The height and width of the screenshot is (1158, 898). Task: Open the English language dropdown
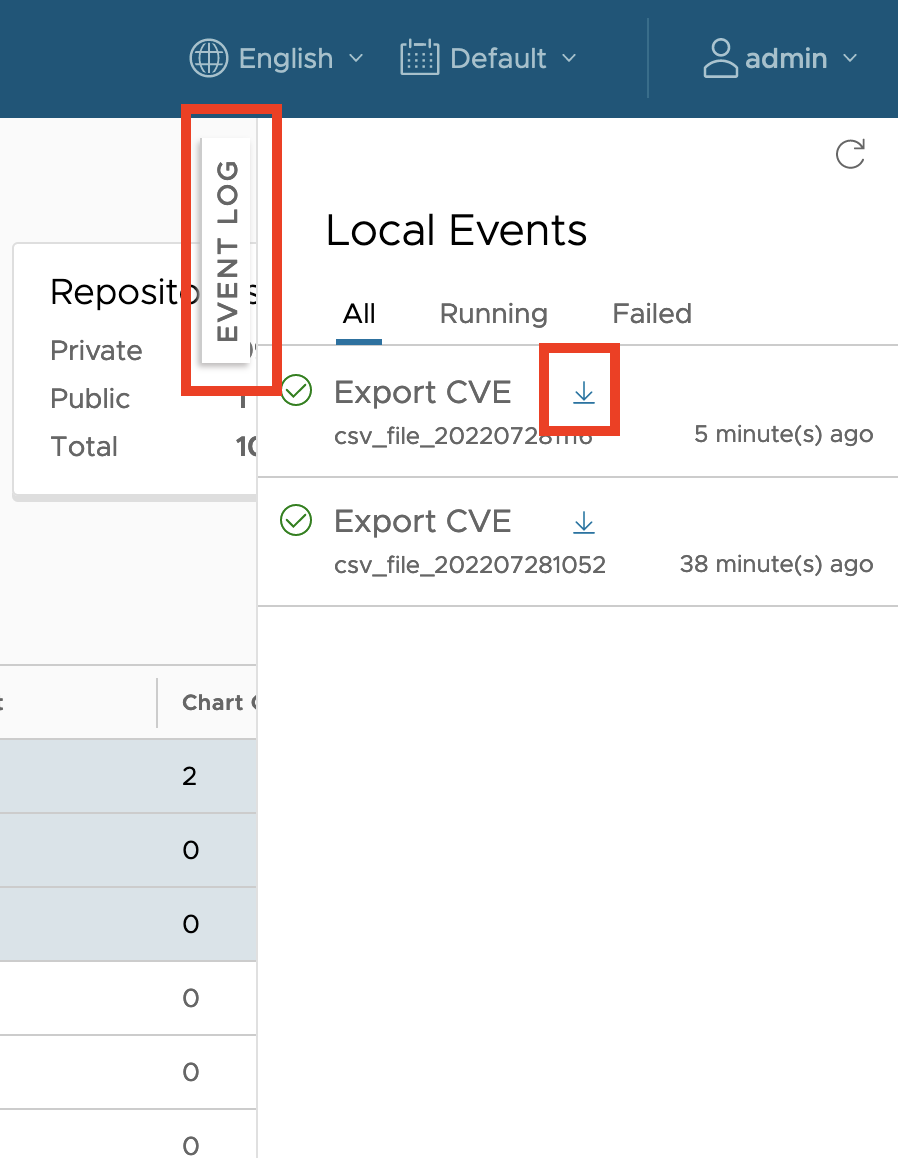tap(285, 58)
